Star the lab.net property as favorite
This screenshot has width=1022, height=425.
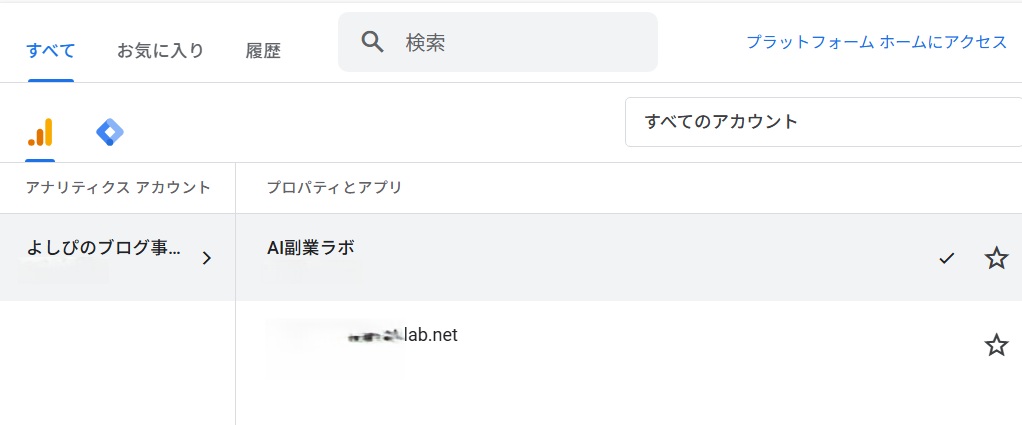click(996, 344)
